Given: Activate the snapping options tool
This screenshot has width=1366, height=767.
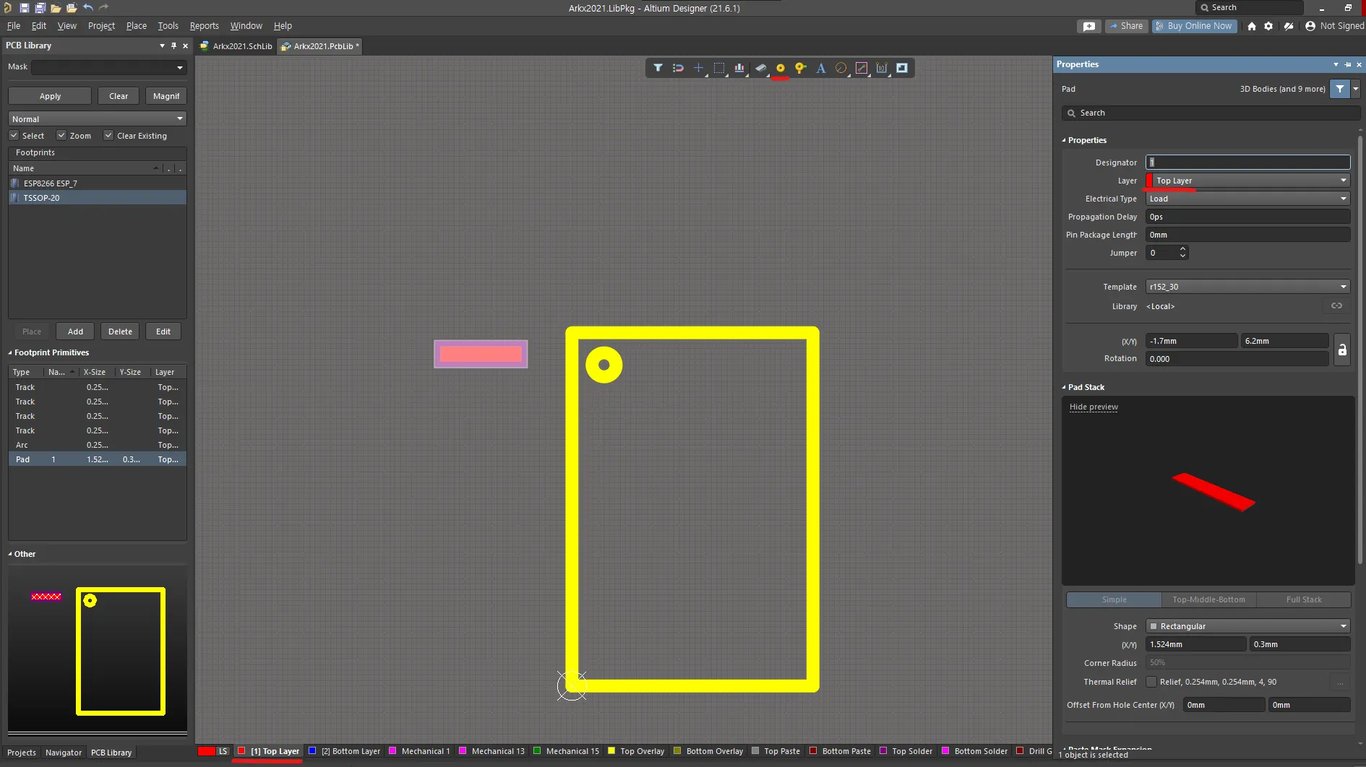Looking at the screenshot, I should coord(678,68).
